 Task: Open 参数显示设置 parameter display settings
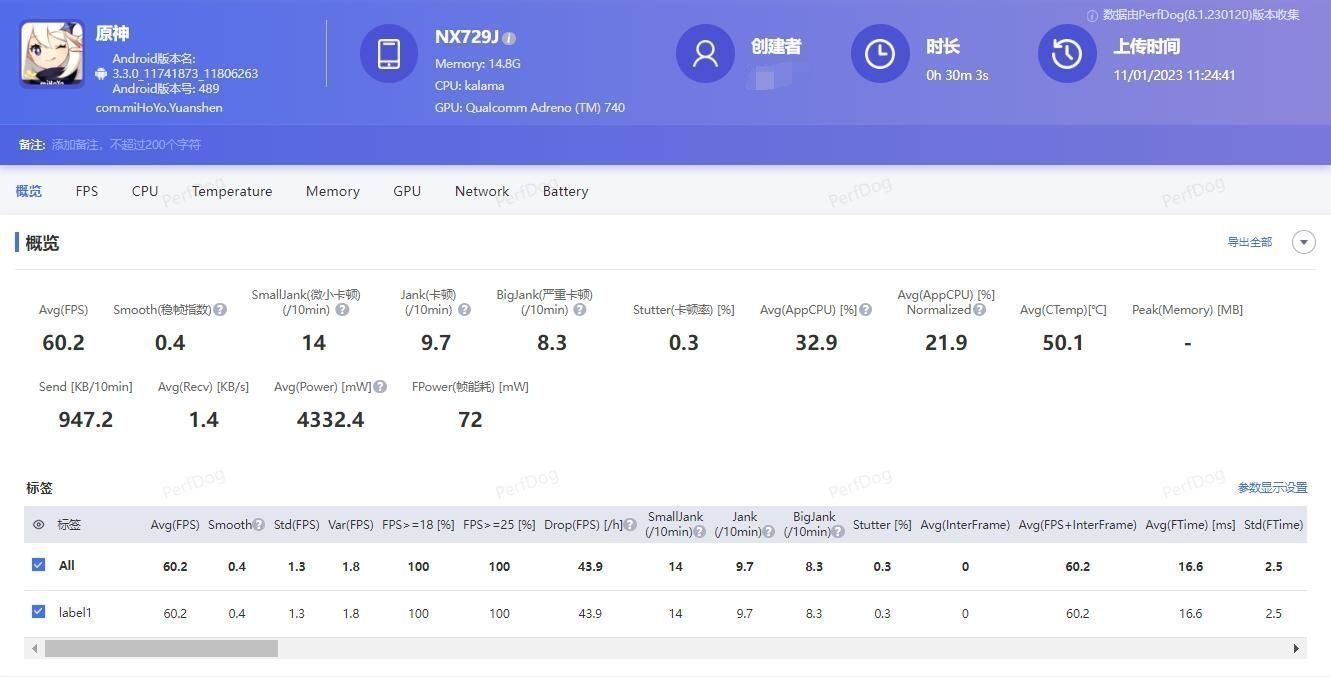coord(1272,488)
